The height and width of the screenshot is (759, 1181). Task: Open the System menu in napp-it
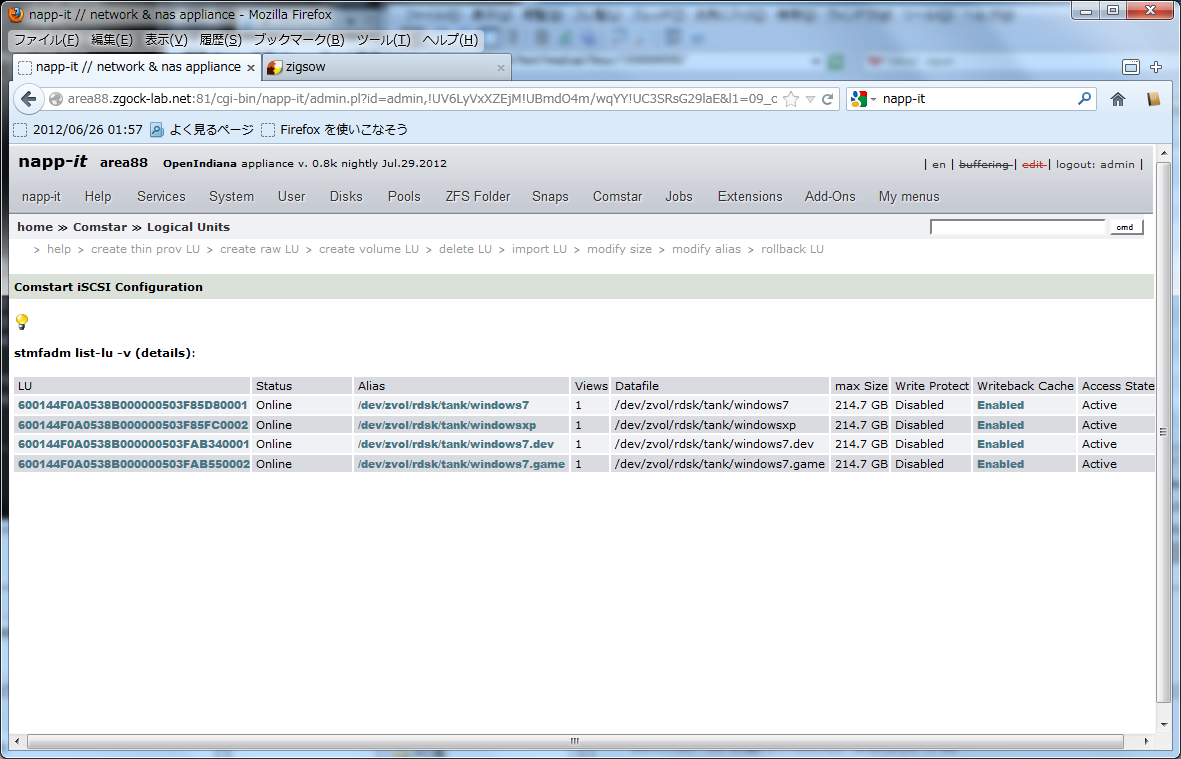coord(231,197)
